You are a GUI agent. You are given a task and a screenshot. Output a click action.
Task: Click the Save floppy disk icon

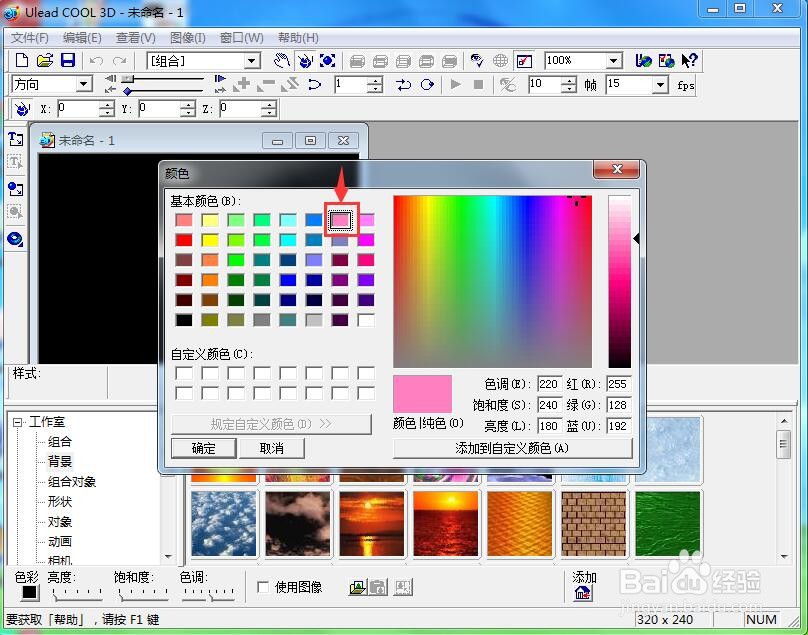click(68, 60)
